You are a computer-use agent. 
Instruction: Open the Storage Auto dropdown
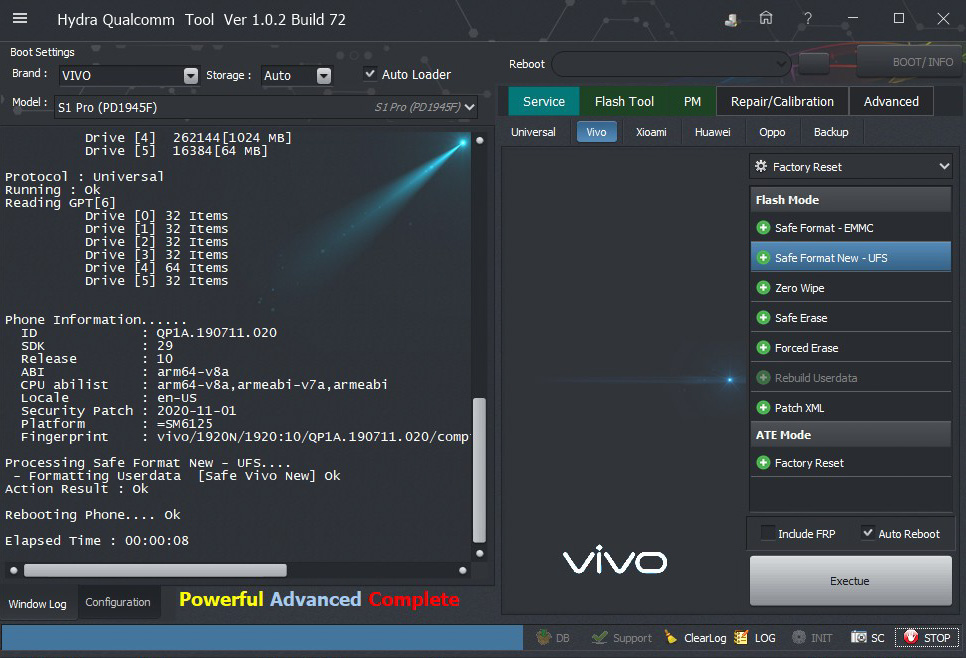(x=323, y=76)
